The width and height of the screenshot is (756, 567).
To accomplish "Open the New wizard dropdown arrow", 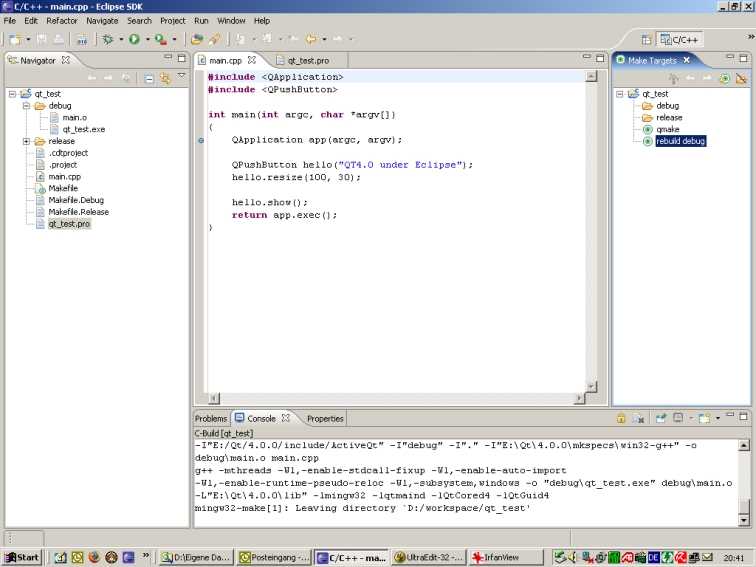I will tap(28, 40).
